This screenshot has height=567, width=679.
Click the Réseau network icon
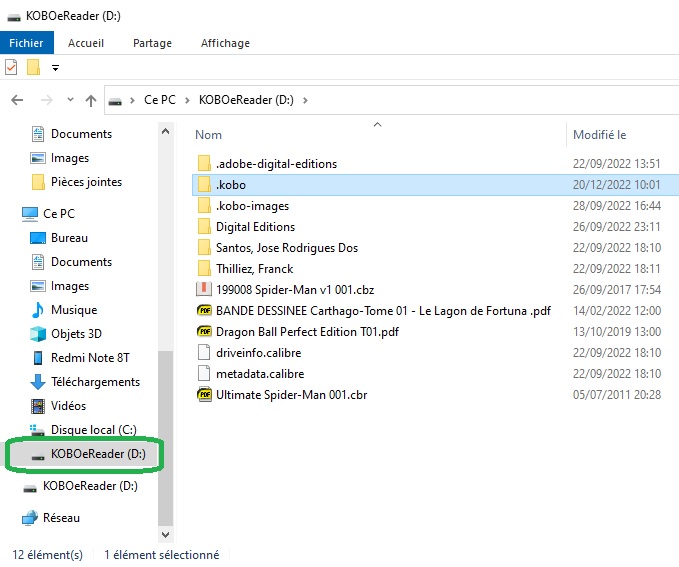30,518
